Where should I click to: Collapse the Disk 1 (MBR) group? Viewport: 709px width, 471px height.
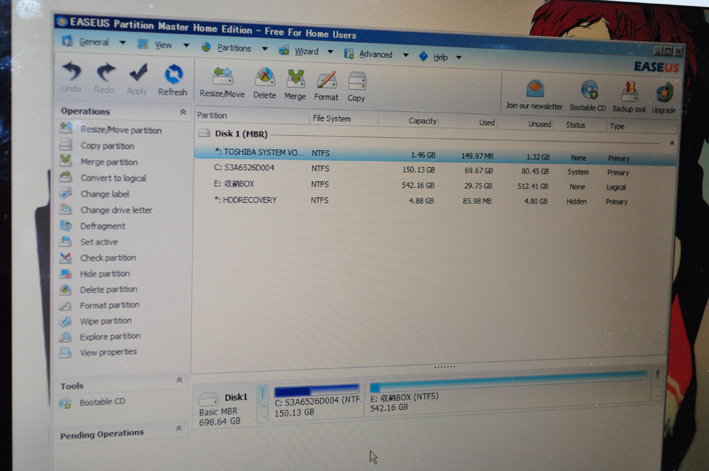pyautogui.click(x=672, y=143)
